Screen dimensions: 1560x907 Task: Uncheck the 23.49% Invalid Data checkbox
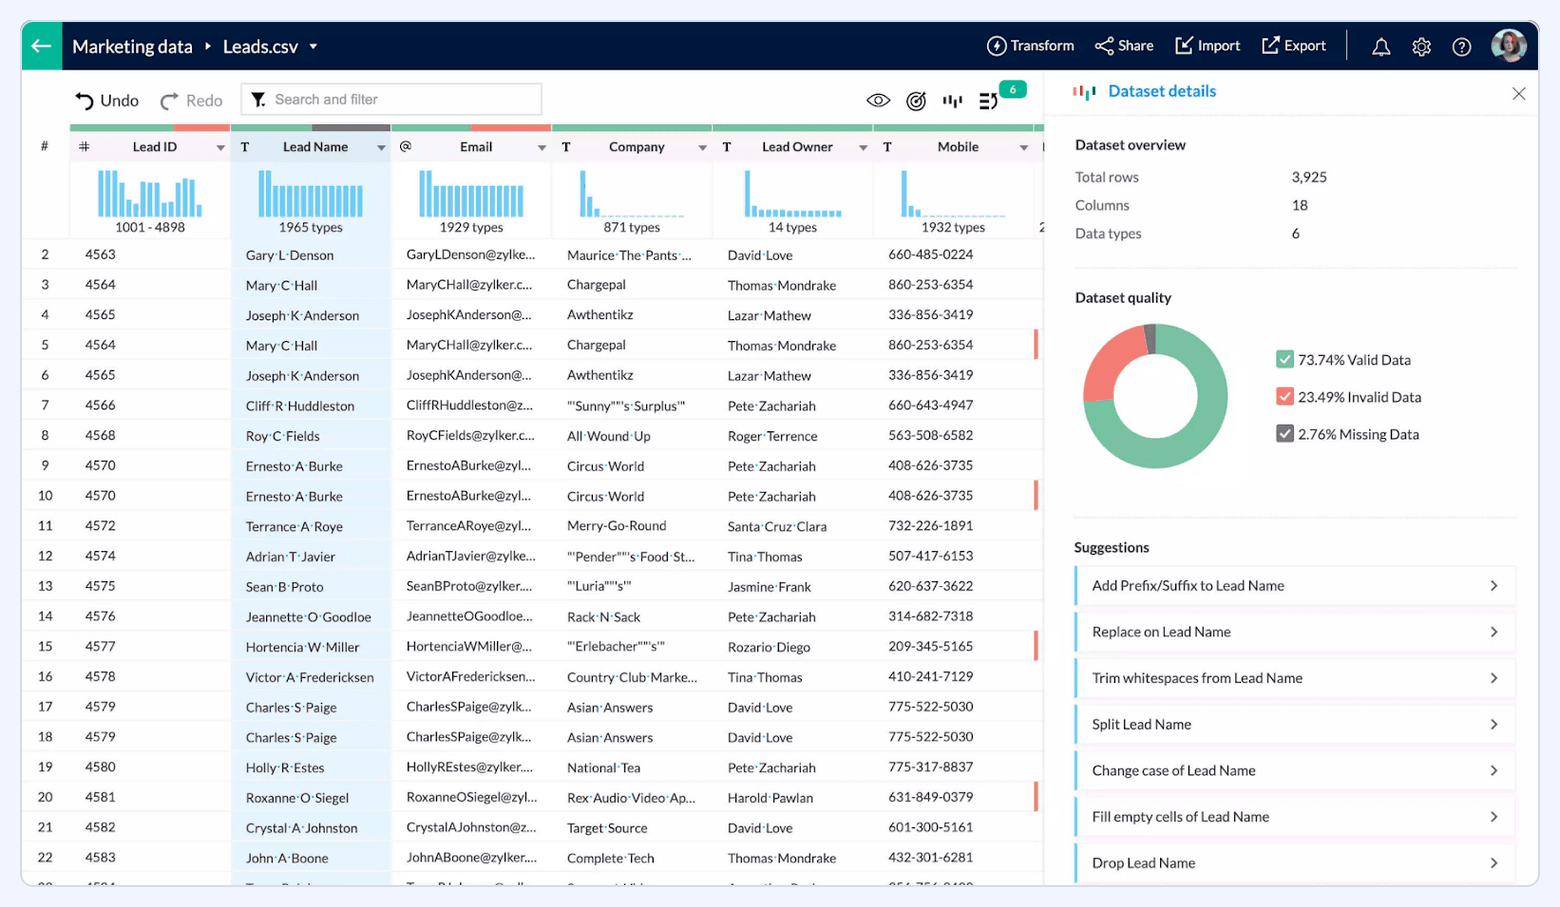tap(1285, 396)
